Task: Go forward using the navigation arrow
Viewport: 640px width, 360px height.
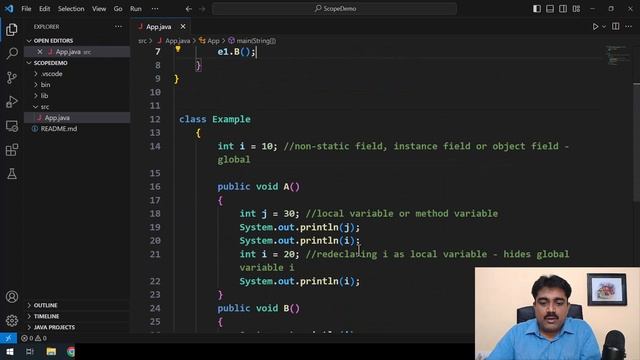Action: pos(202,9)
